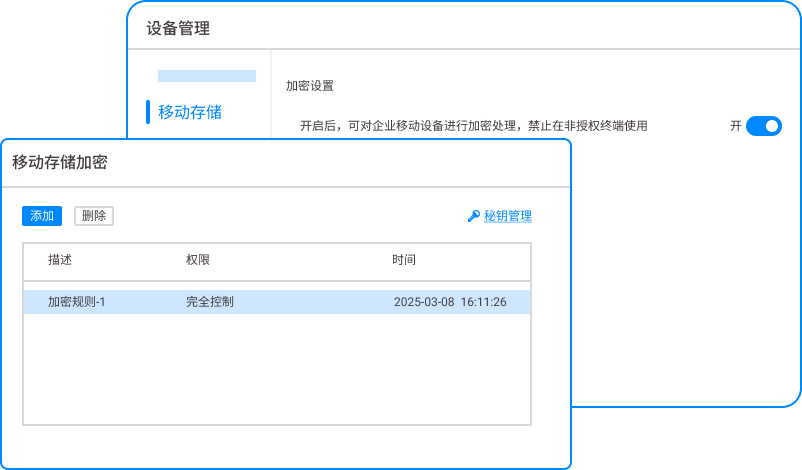802x470 pixels.
Task: Click the 2025-03-08 16:11:26 timestamp cell
Action: point(450,302)
